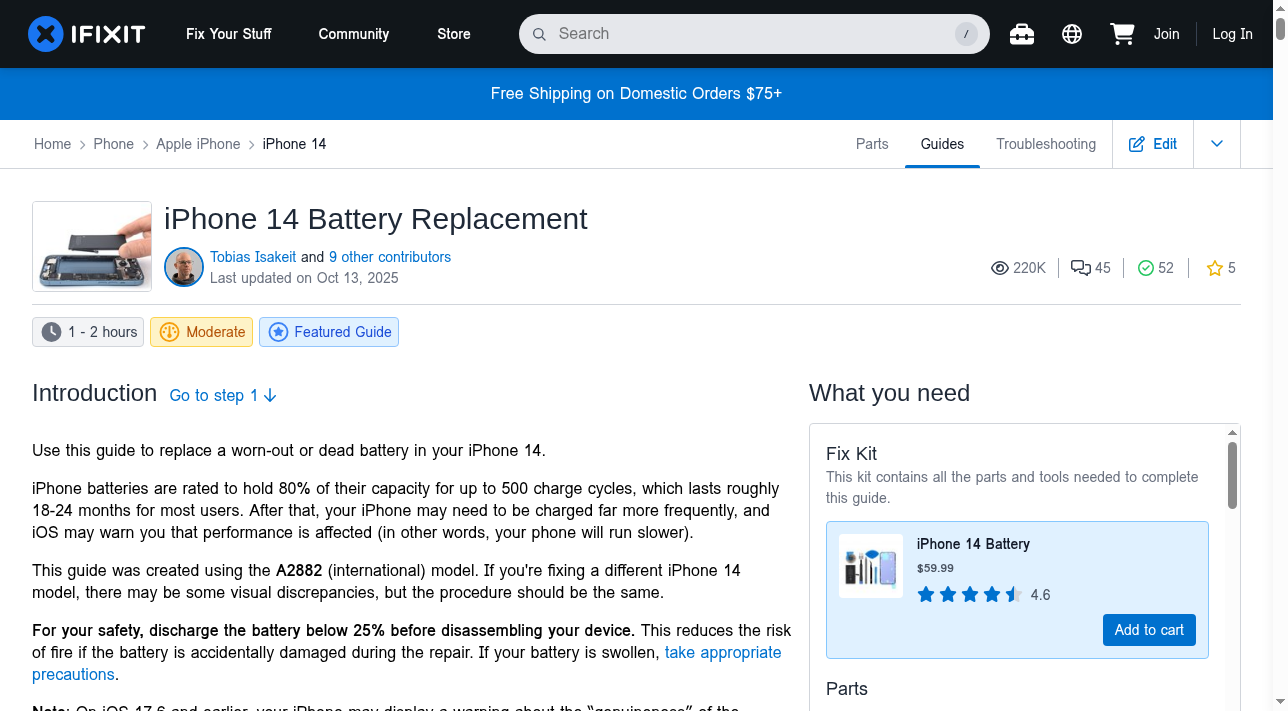Open the comments icon showing 45
Image resolution: width=1288 pixels, height=711 pixels.
click(x=1080, y=268)
